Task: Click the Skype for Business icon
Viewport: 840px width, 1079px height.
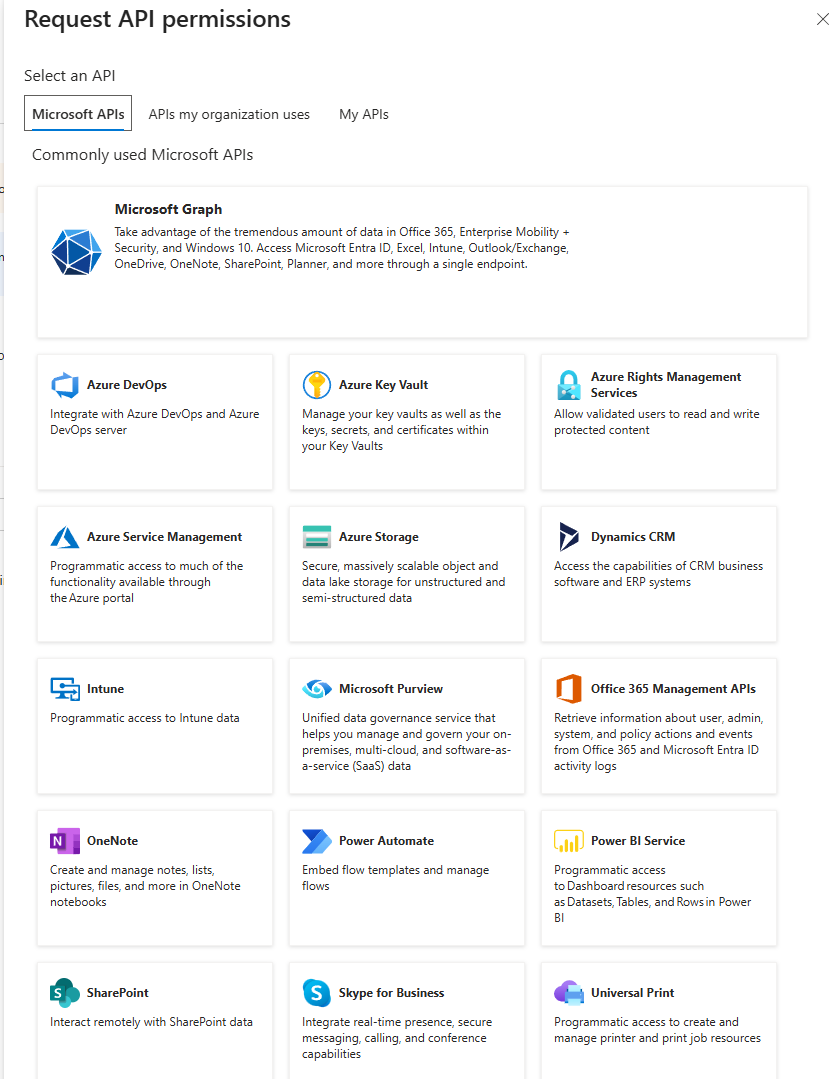Action: (317, 993)
